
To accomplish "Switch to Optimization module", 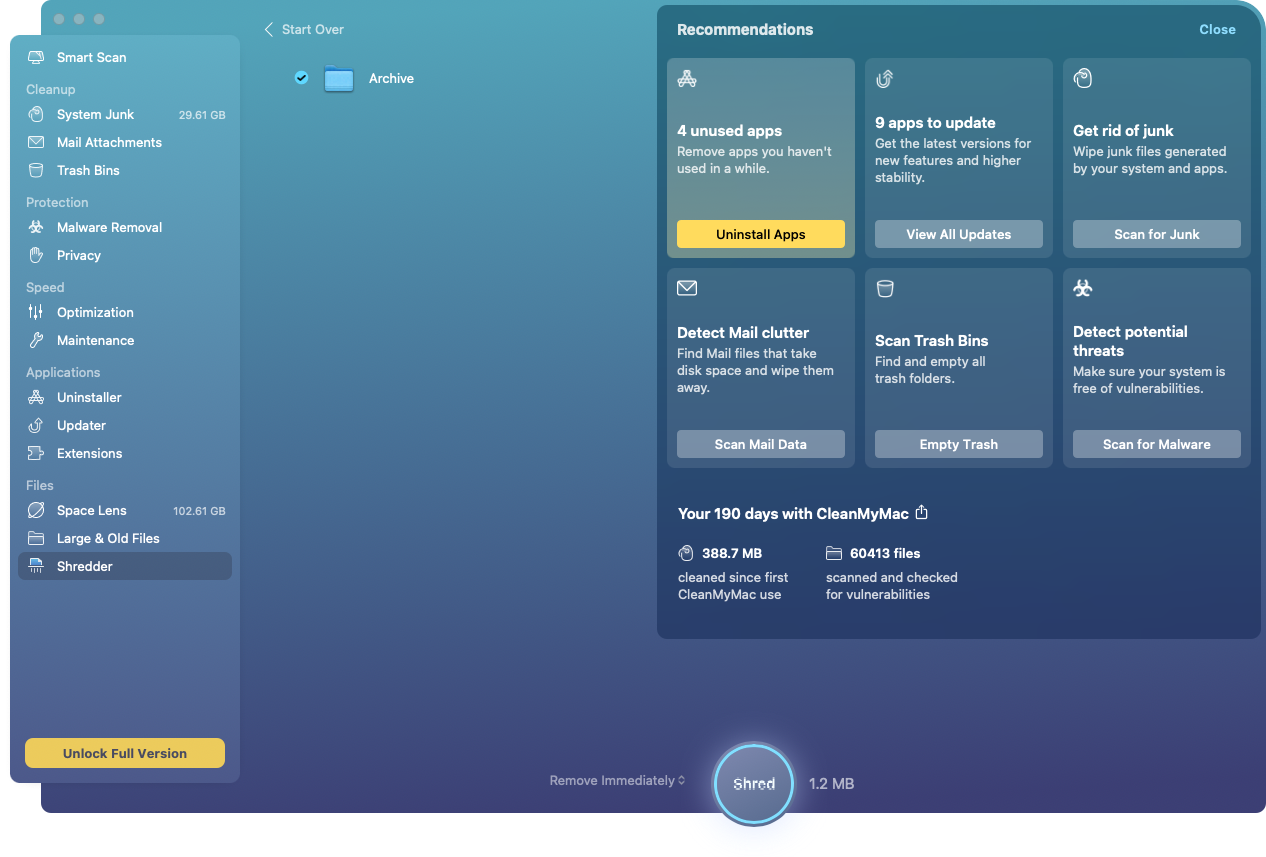I will pyautogui.click(x=125, y=313).
